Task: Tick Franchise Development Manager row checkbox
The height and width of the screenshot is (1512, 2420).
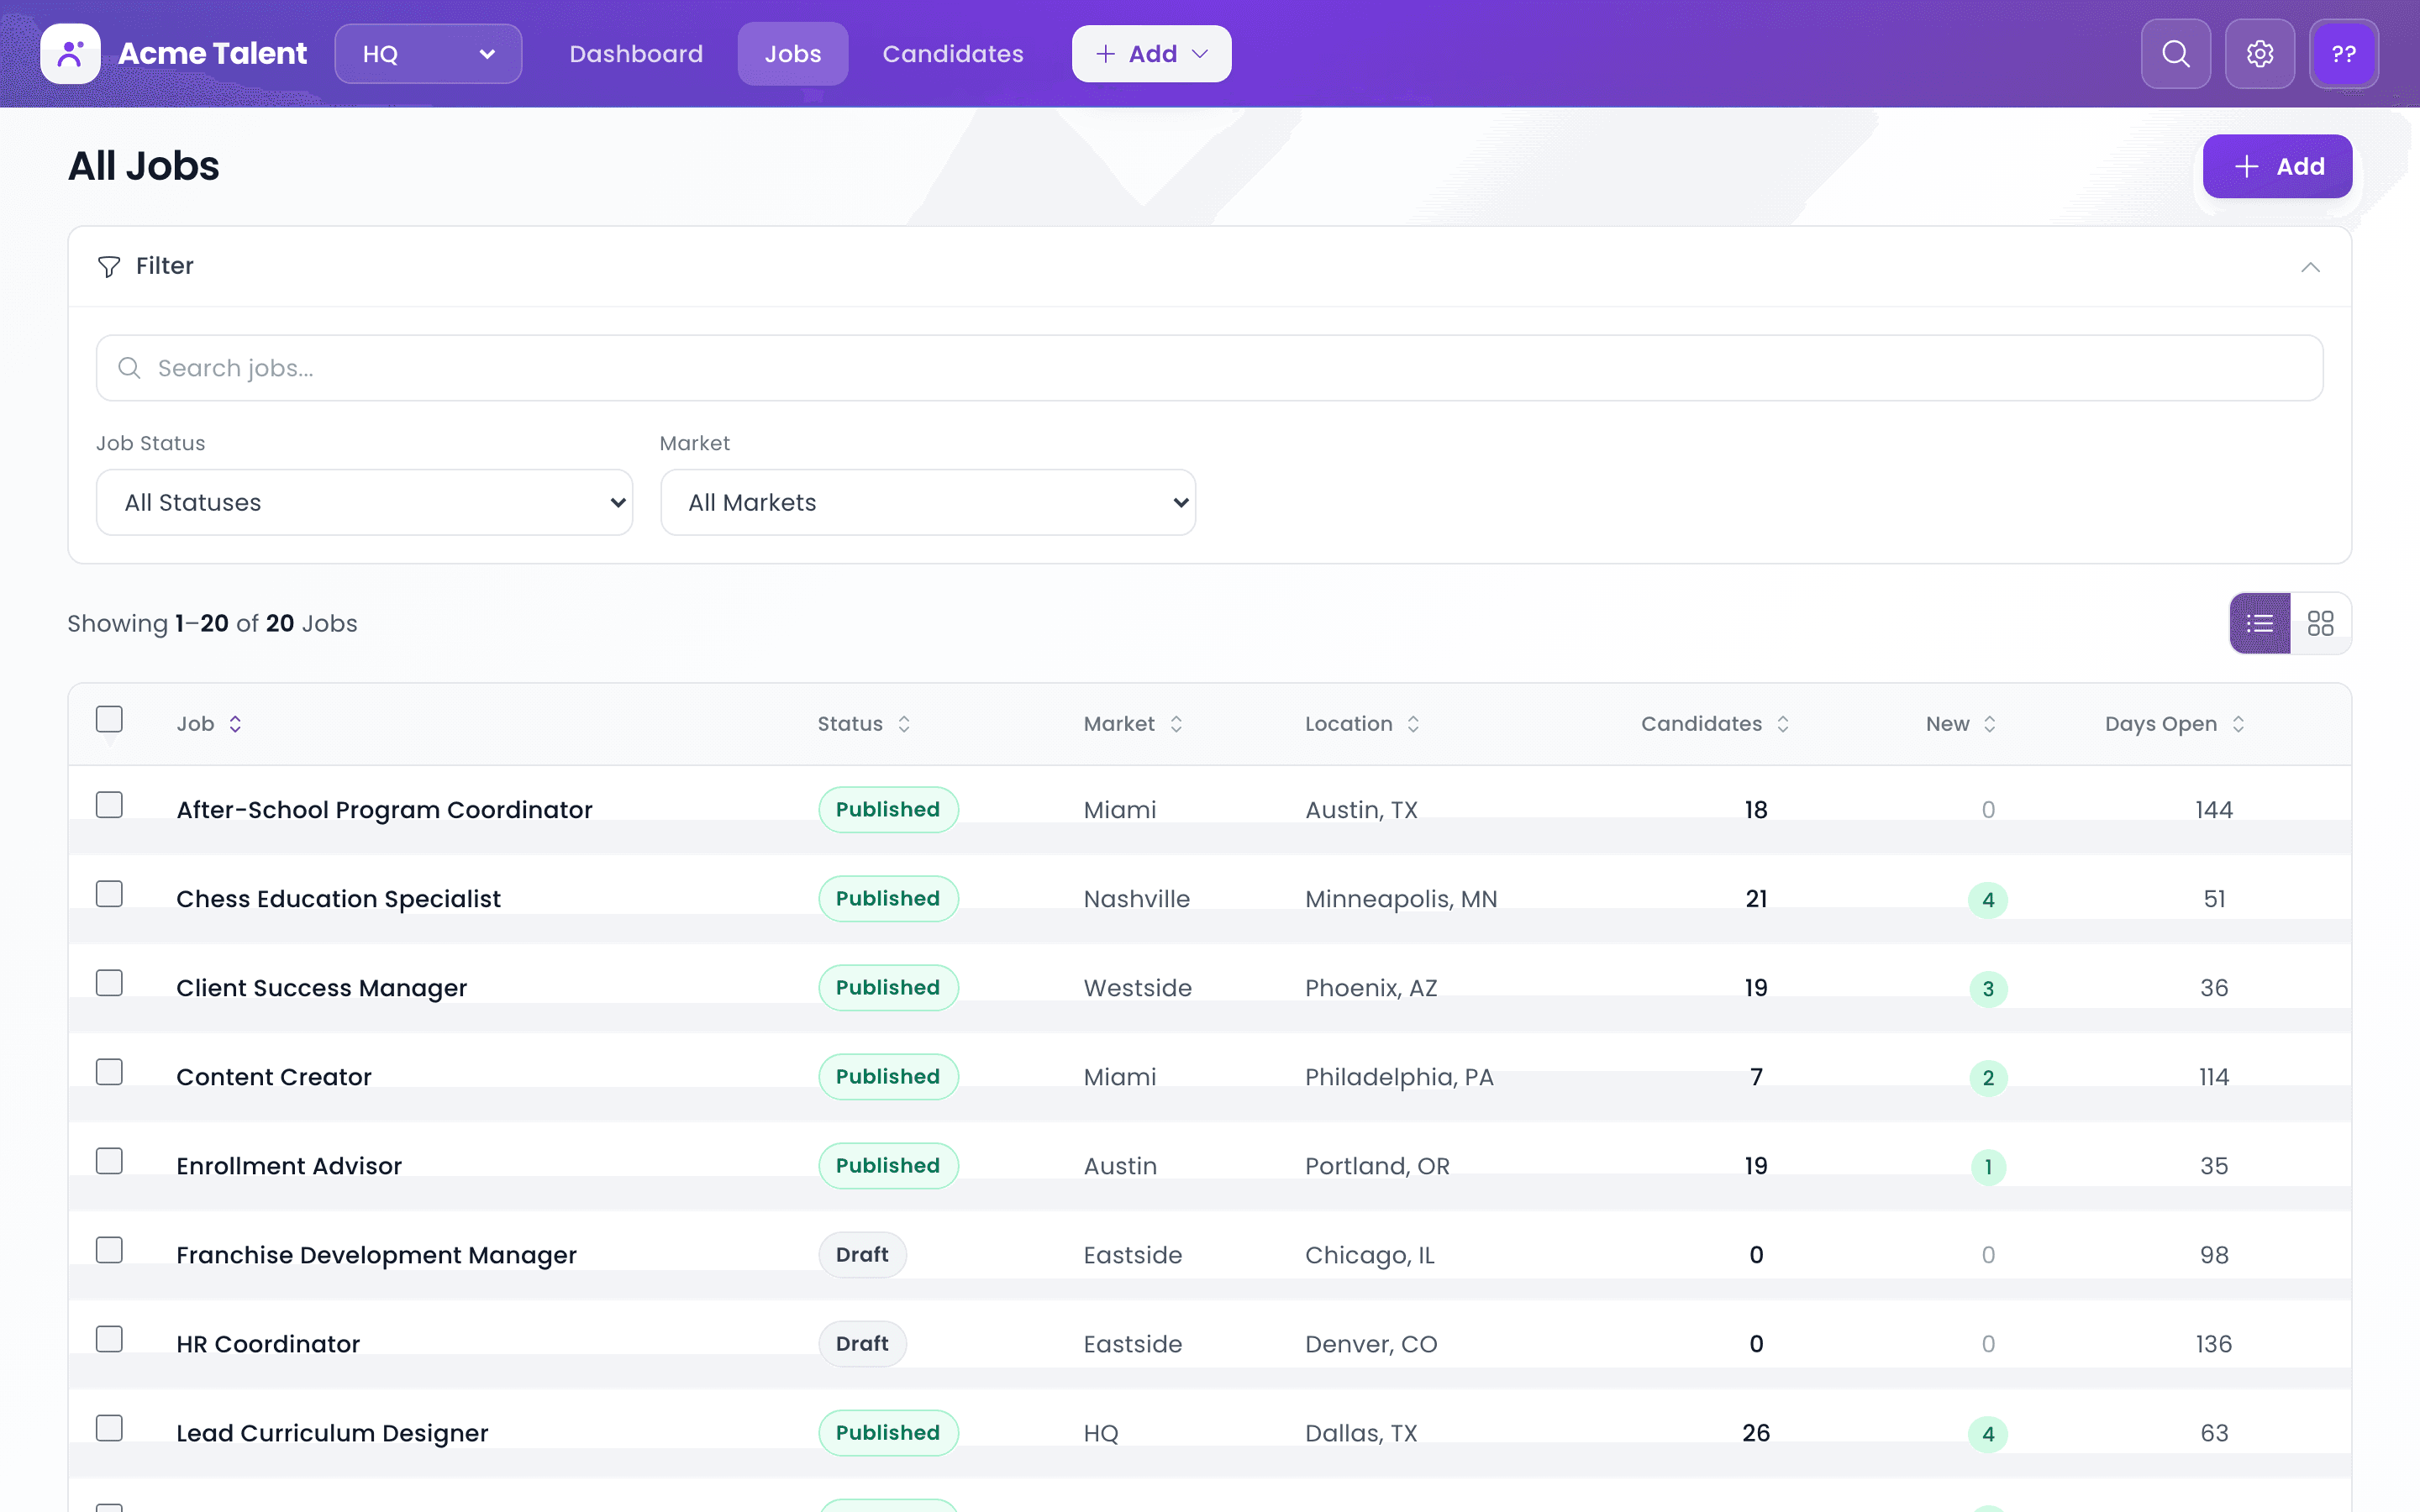Action: pos(109,1249)
